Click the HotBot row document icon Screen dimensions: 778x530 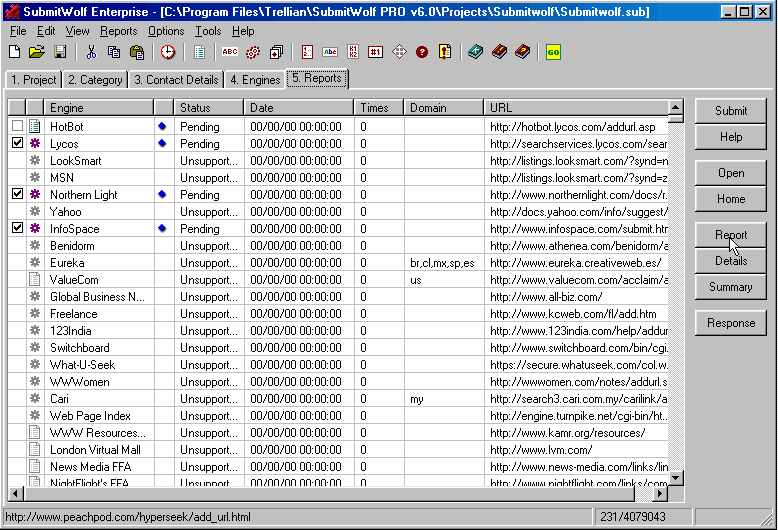35,126
